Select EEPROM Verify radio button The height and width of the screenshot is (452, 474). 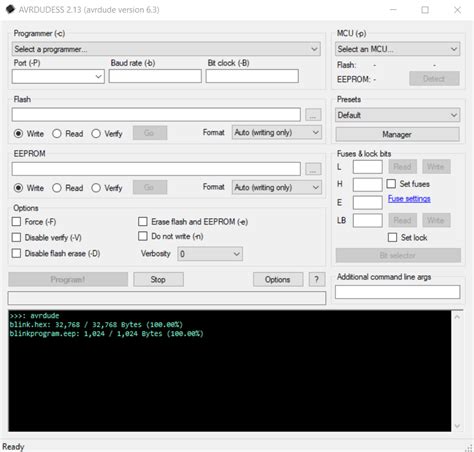(96, 188)
